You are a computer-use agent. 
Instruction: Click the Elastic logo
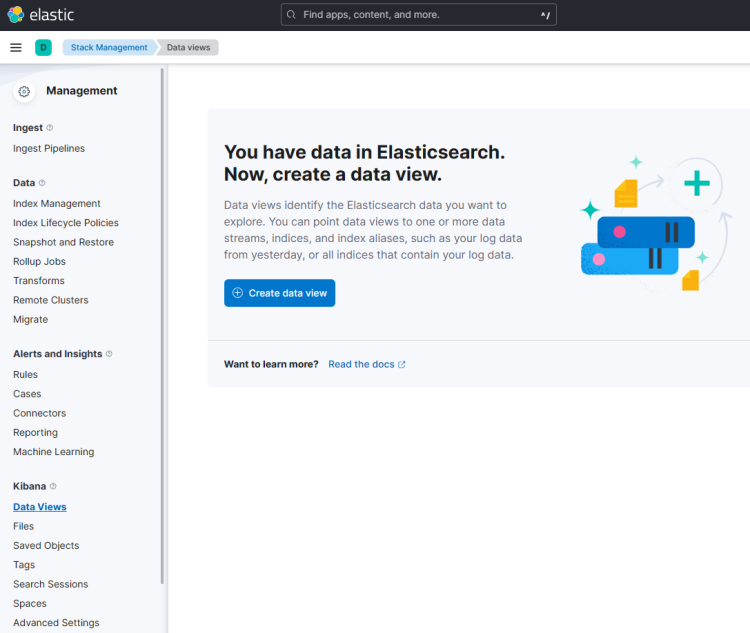(41, 15)
